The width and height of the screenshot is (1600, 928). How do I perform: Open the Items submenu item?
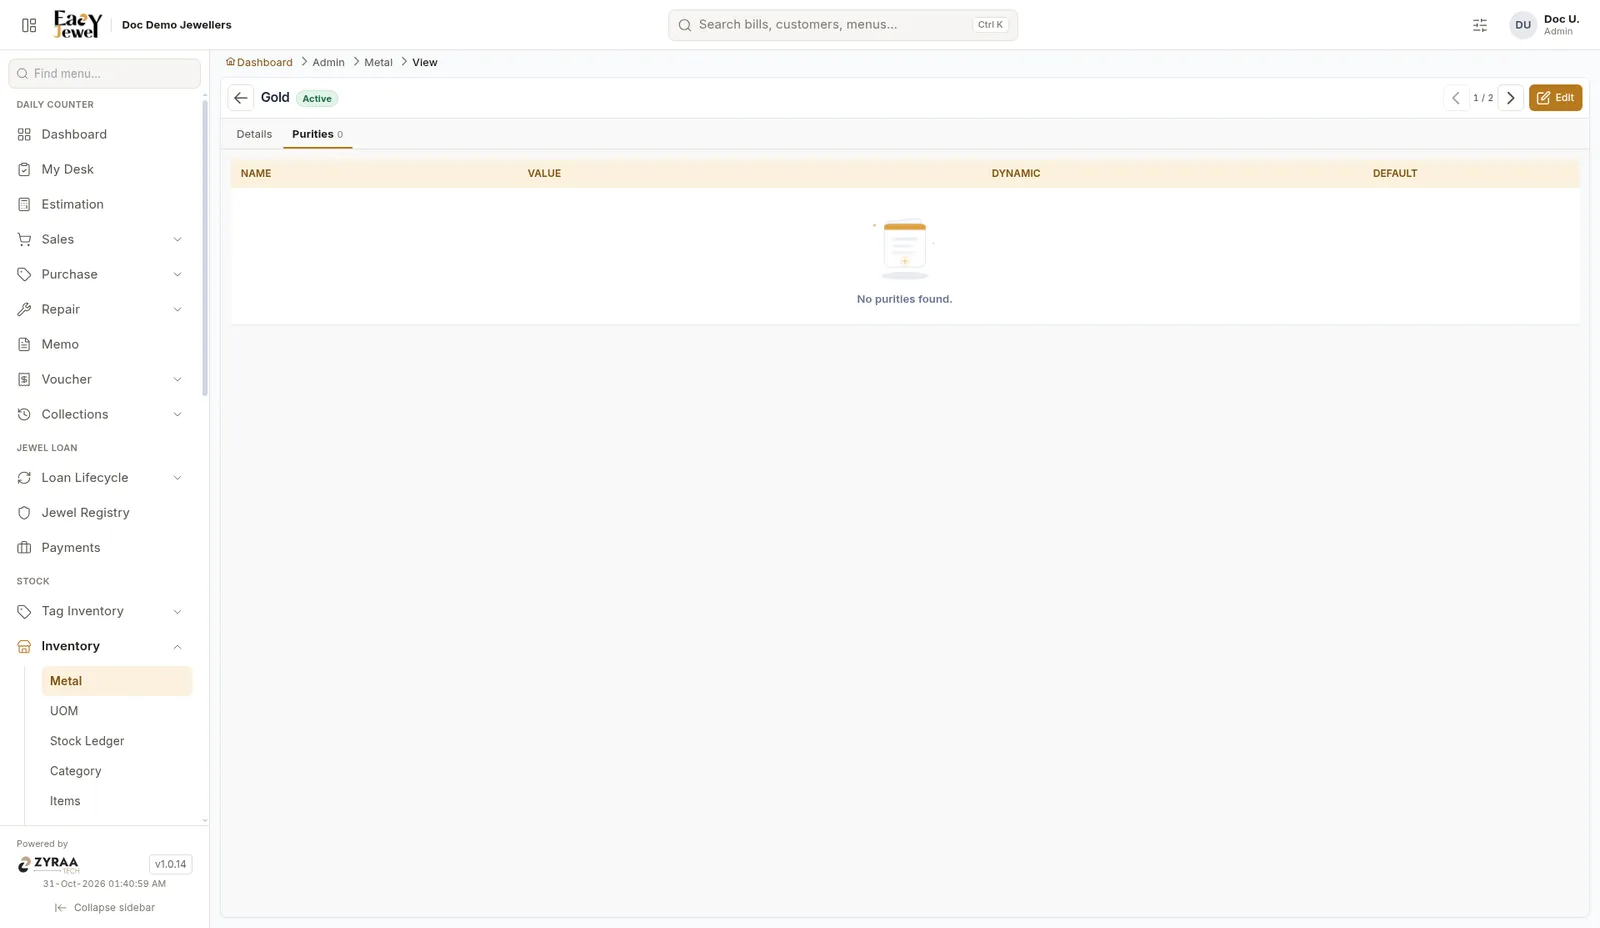[116, 801]
